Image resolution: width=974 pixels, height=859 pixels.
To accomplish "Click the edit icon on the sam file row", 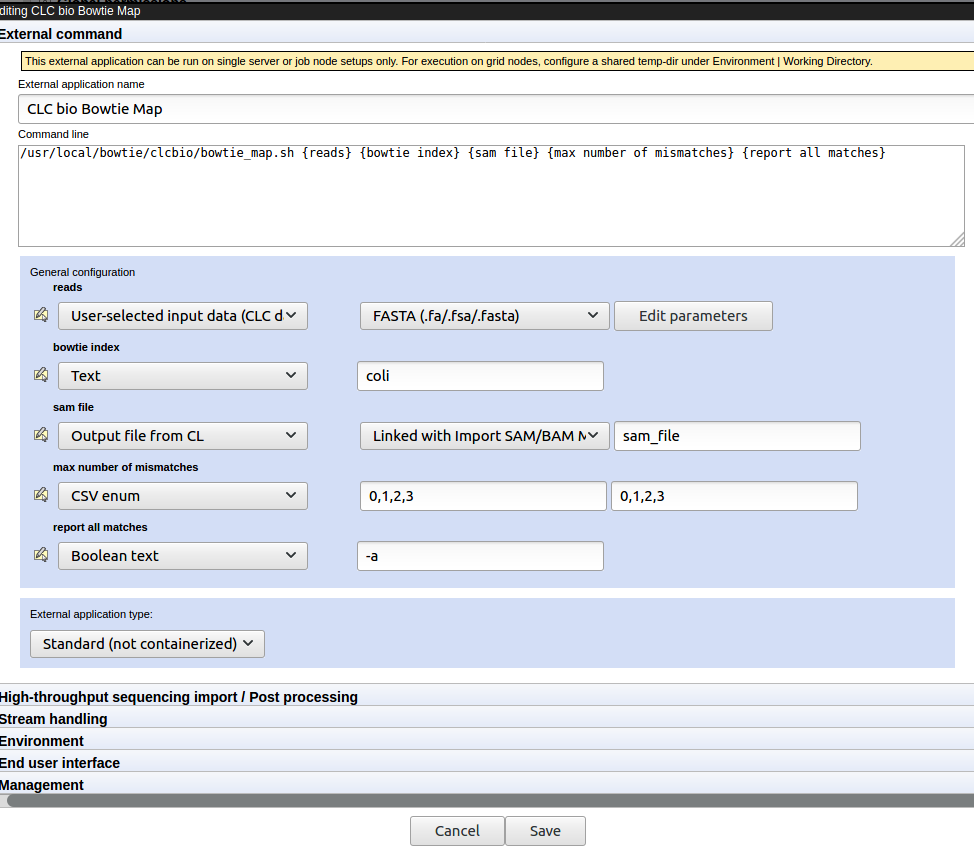I will [40, 434].
